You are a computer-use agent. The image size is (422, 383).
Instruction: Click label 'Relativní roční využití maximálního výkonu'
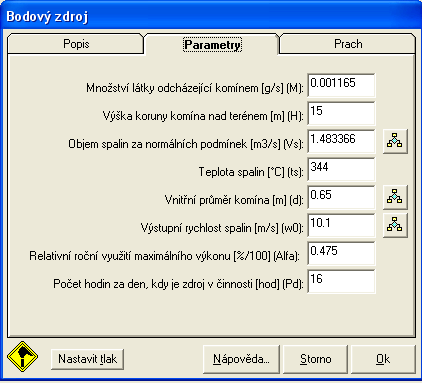130,256
